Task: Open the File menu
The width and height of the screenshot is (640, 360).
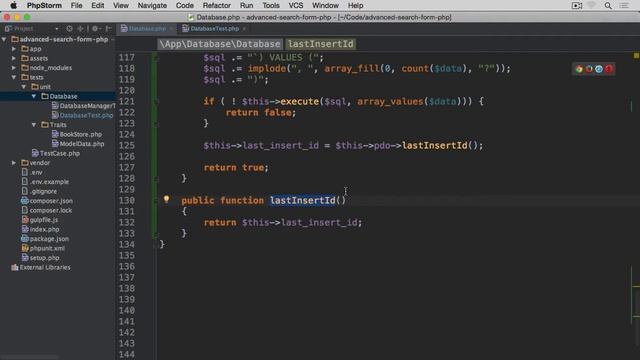Action: (x=76, y=5)
